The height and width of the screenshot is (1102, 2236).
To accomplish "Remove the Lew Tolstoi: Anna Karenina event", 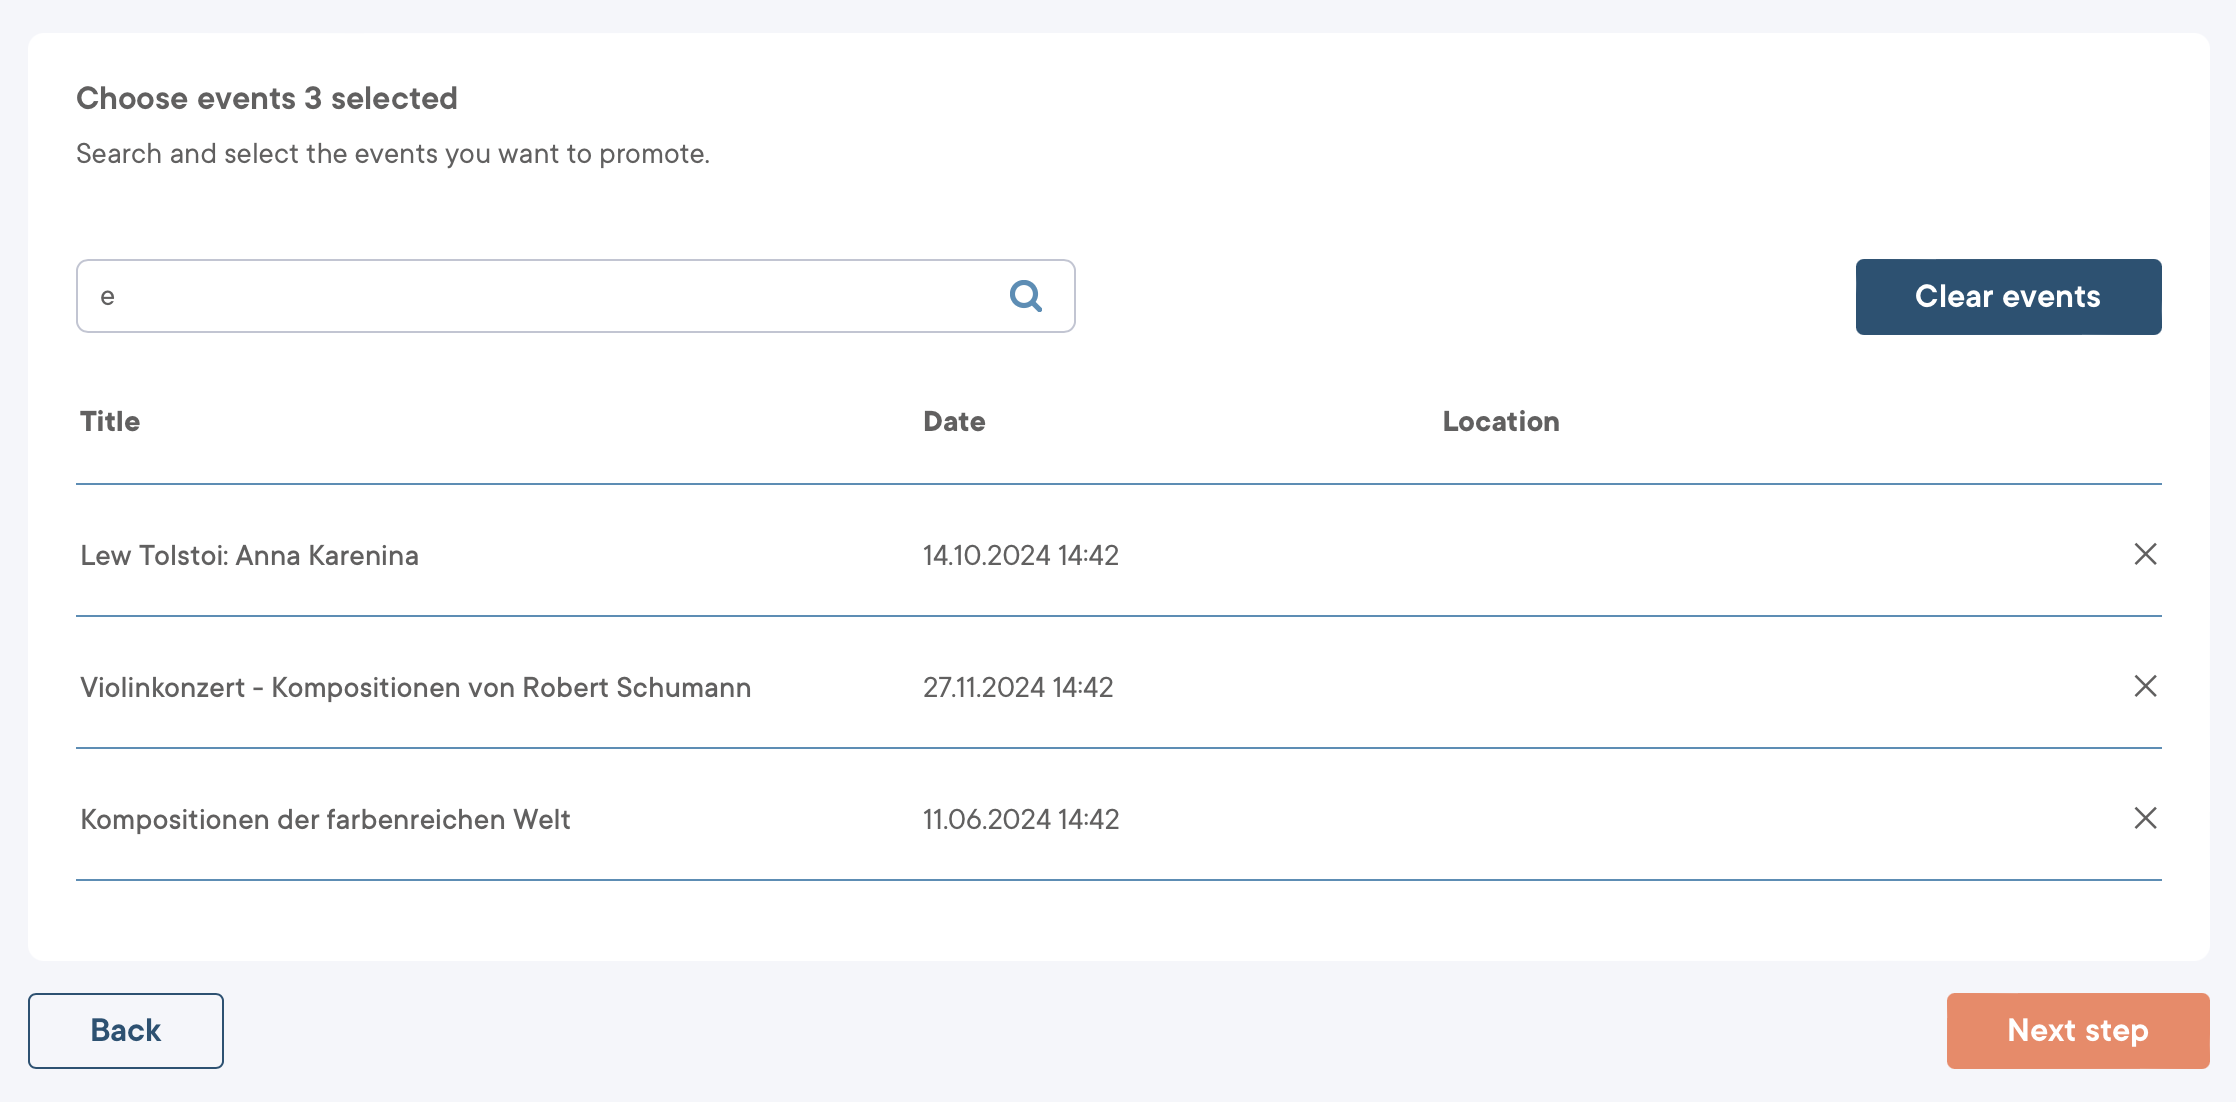I will [2145, 554].
